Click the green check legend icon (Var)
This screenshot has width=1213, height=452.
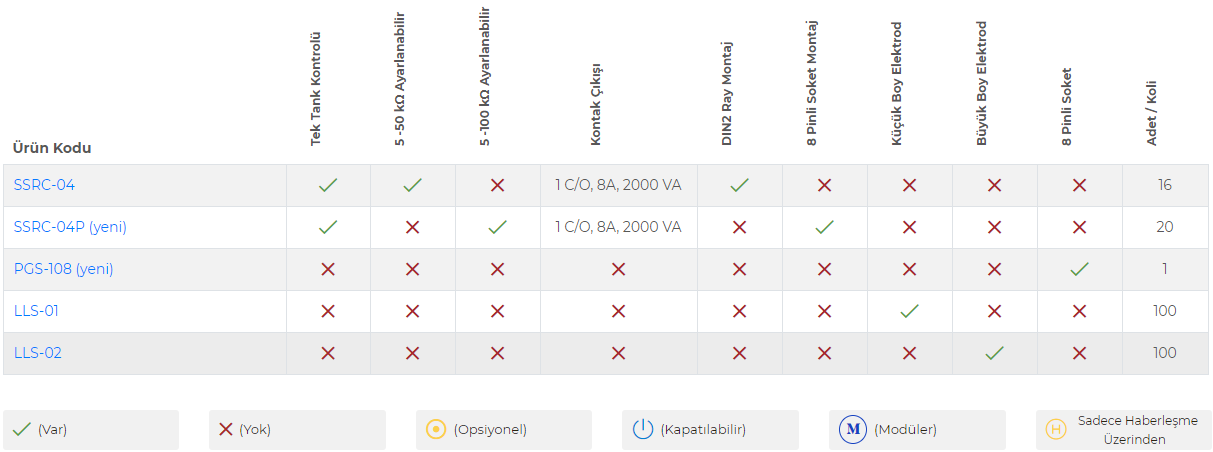pos(22,430)
